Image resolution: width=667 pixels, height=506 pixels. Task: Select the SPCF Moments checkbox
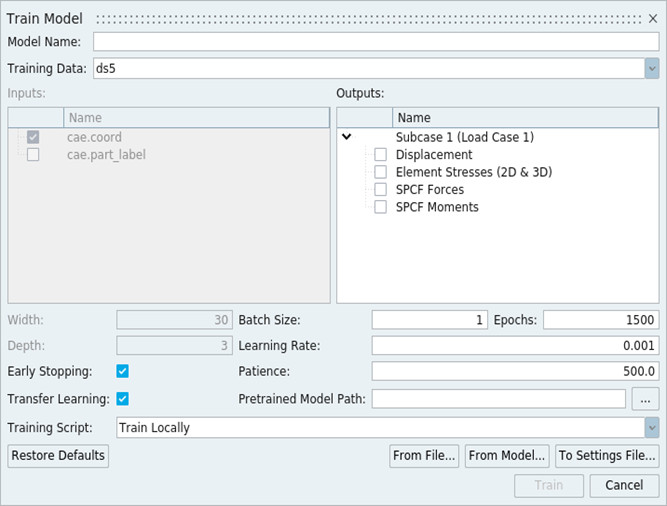pos(380,207)
